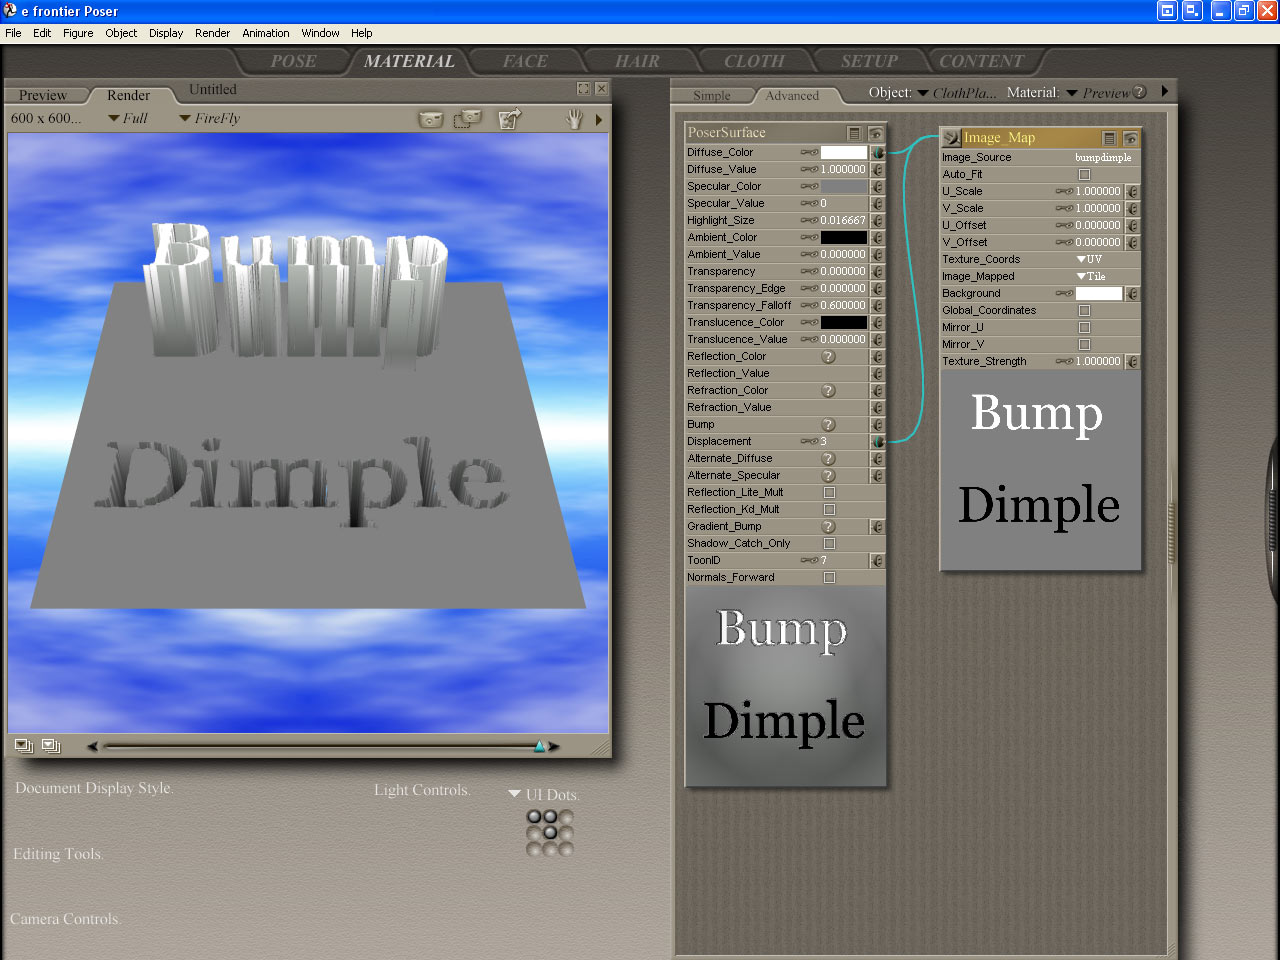This screenshot has height=960, width=1280.
Task: Click the Preview tab of the document
Action: click(44, 94)
